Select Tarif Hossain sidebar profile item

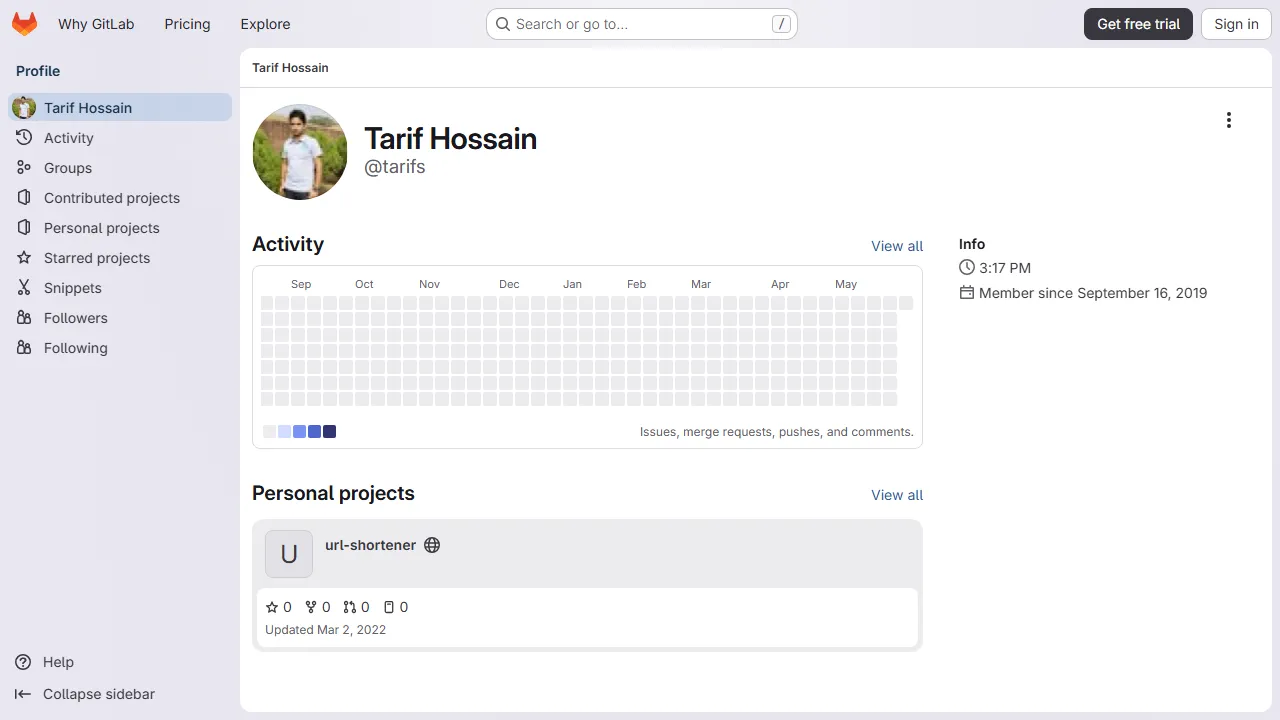click(120, 108)
